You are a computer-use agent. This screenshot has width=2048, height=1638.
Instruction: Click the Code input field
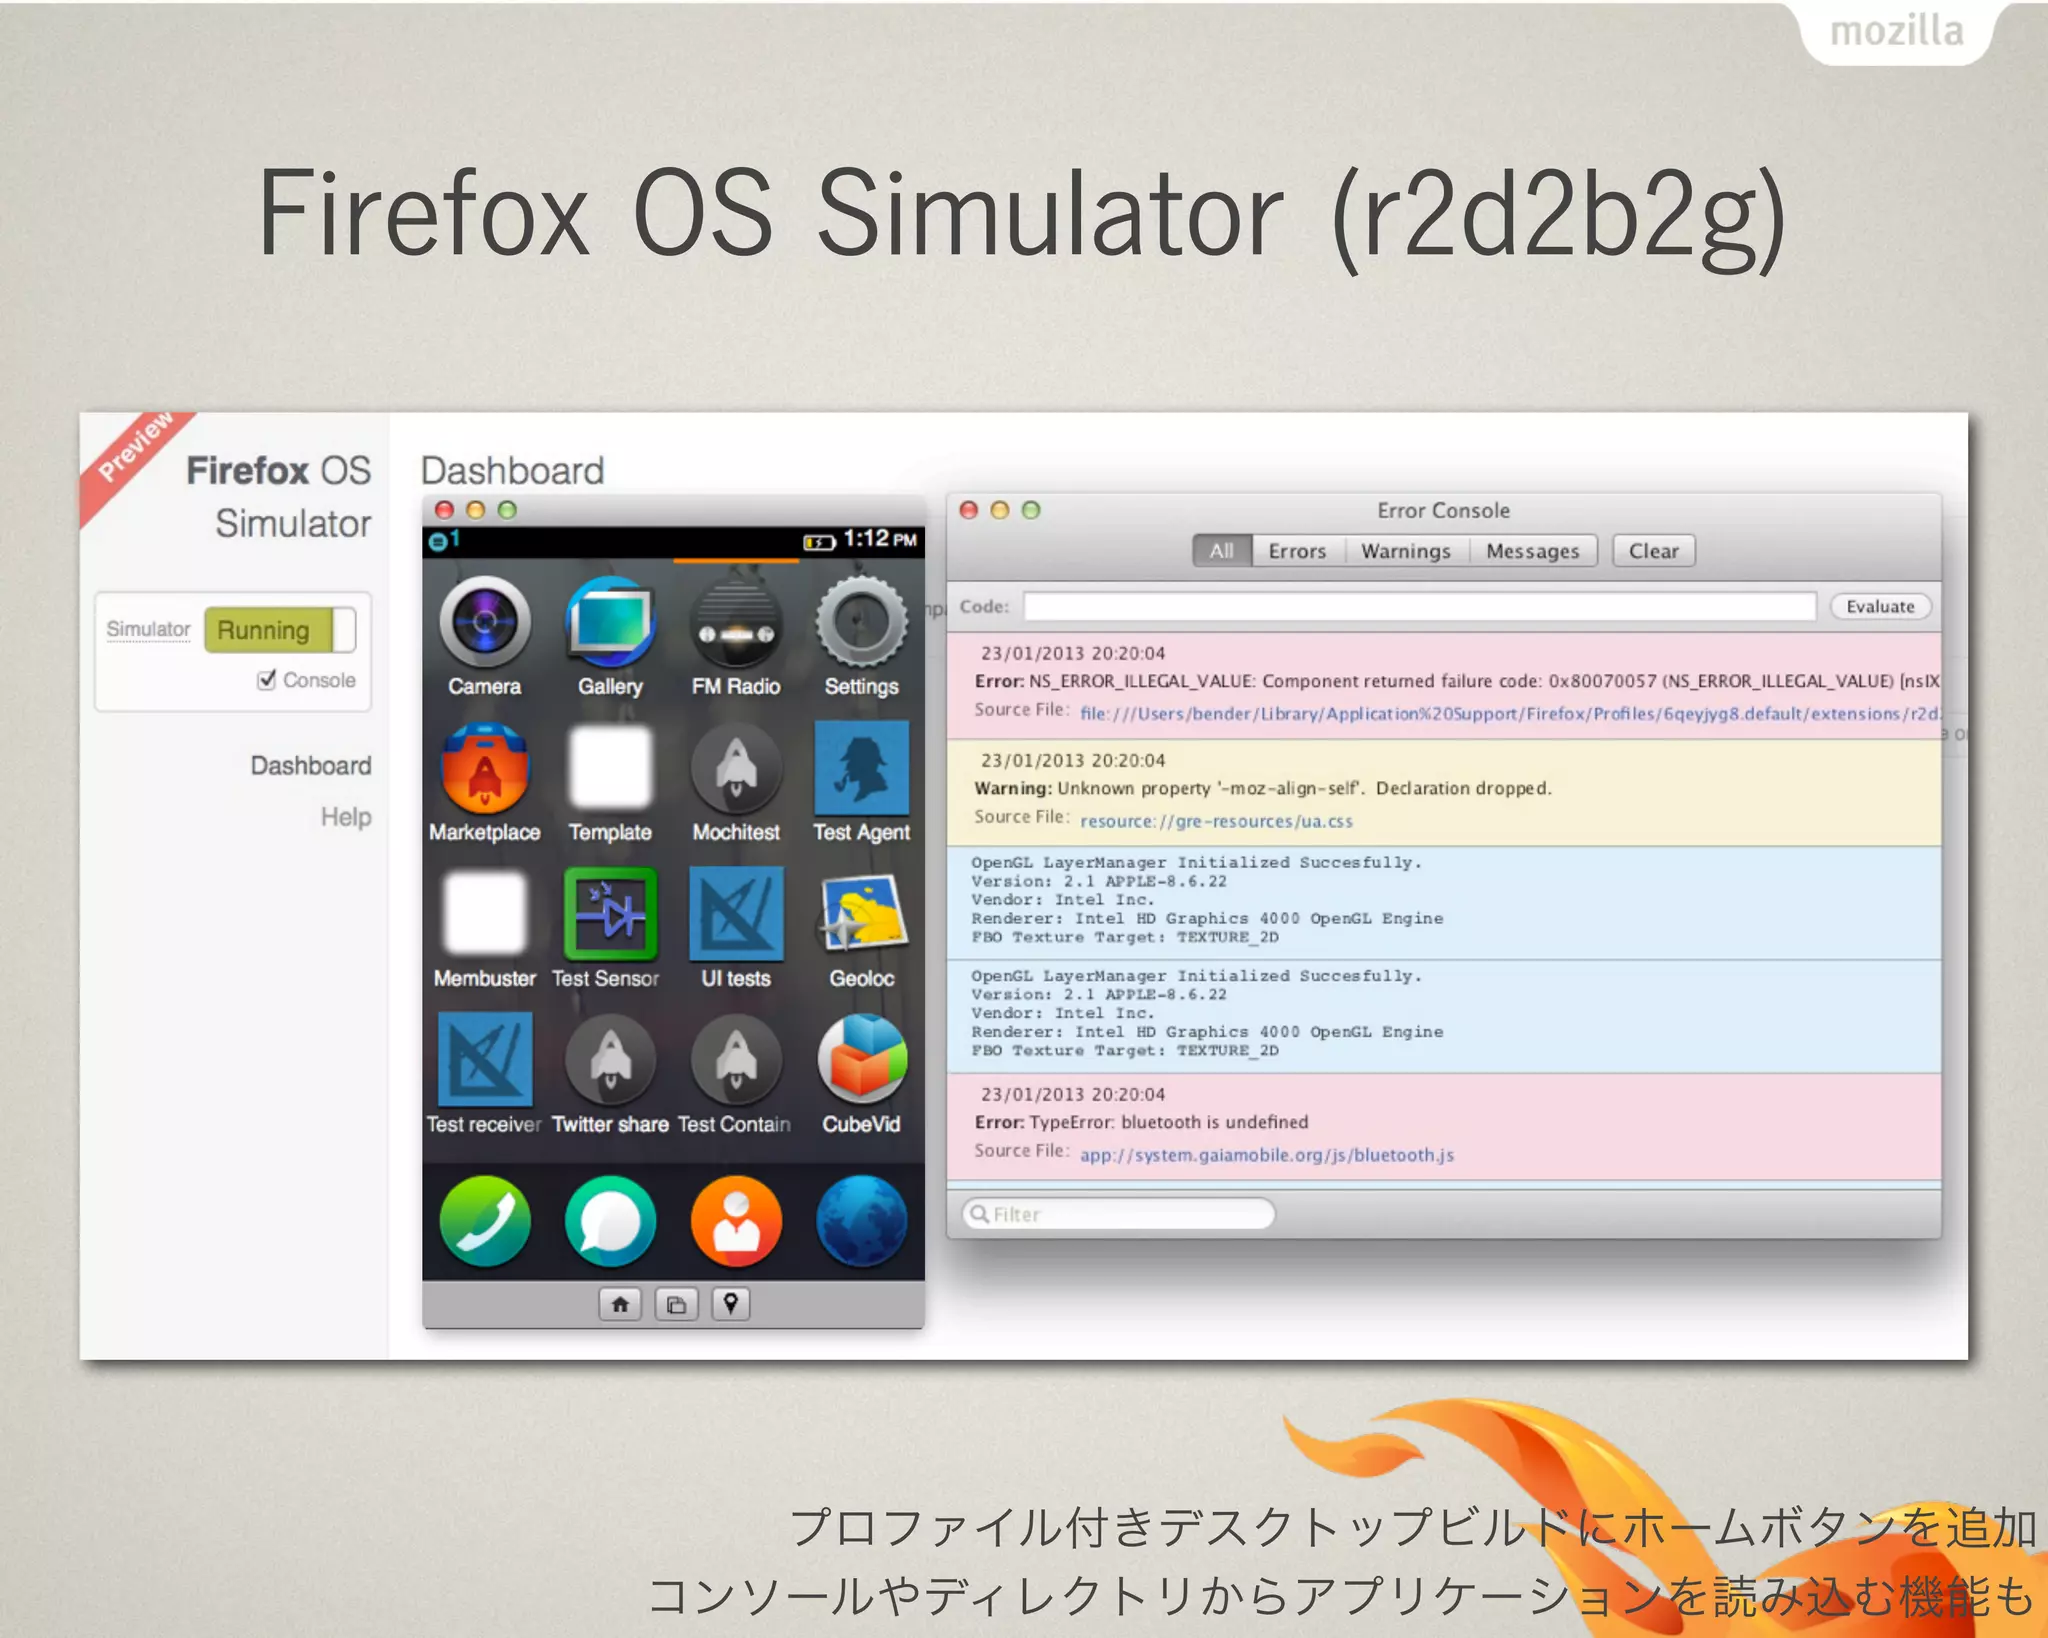point(1419,606)
